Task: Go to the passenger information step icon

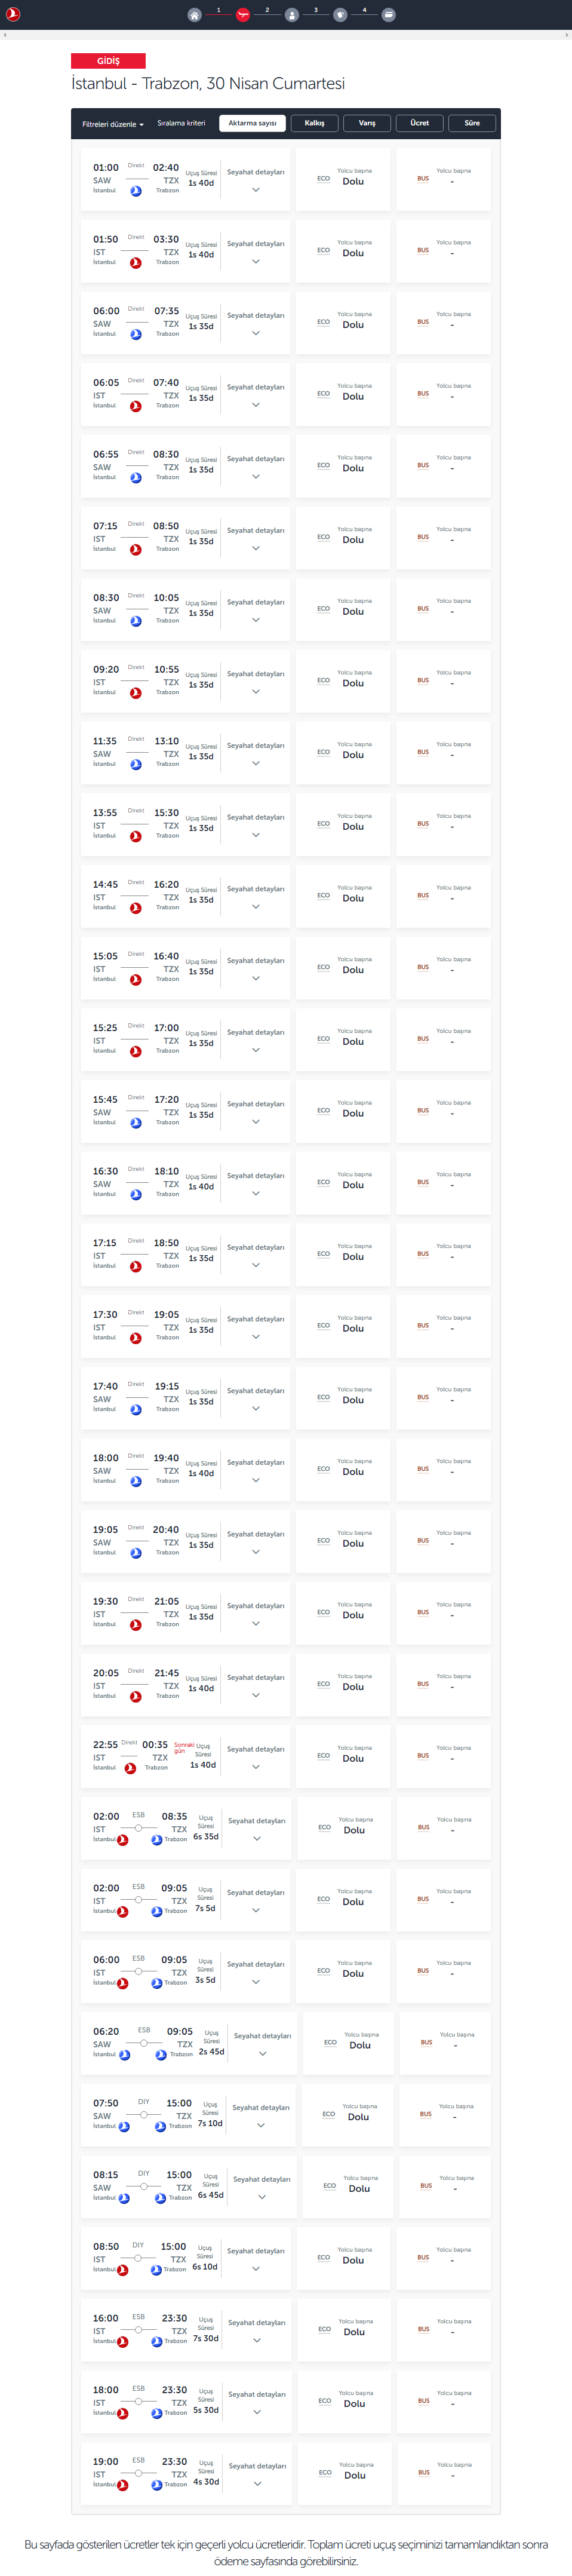Action: (291, 15)
